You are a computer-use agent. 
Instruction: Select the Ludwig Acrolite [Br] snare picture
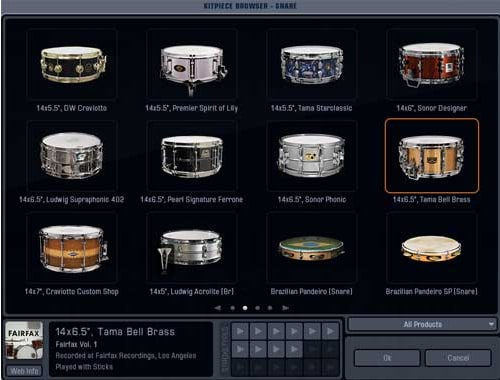pyautogui.click(x=192, y=248)
